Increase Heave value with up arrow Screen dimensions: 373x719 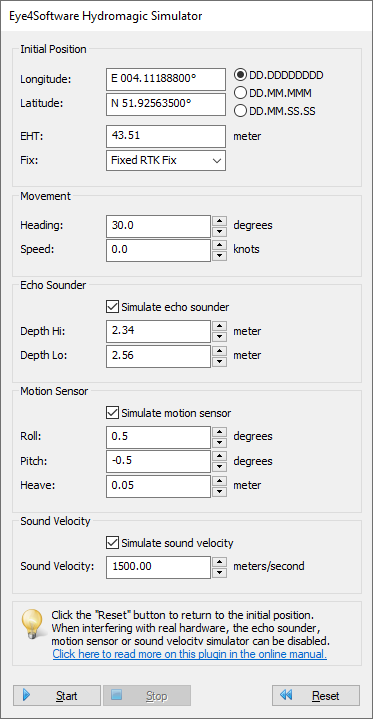220,480
